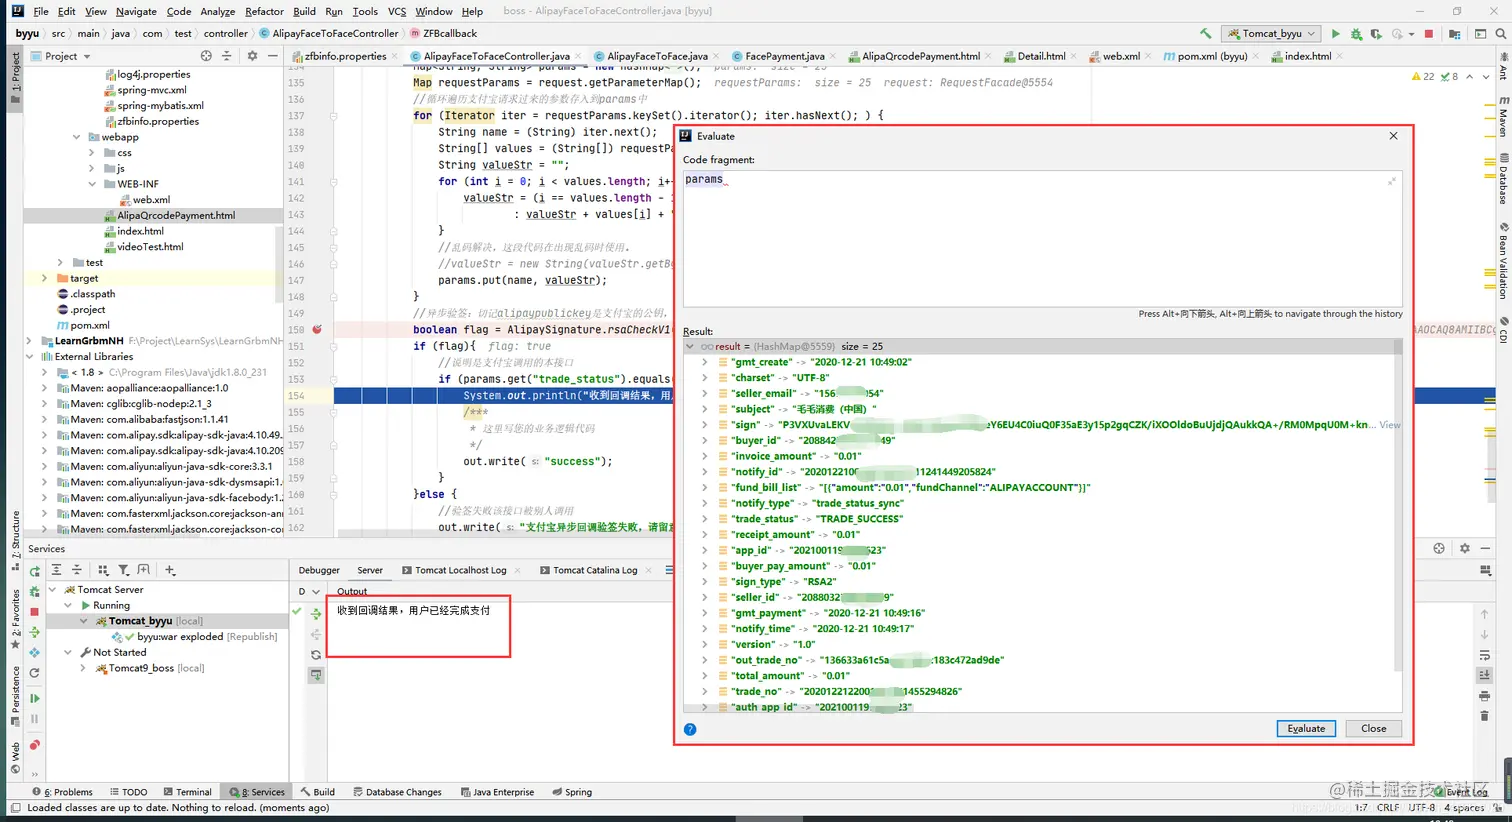
Task: Switch to the AlipayFaceToFace.java editor tab
Action: [657, 56]
